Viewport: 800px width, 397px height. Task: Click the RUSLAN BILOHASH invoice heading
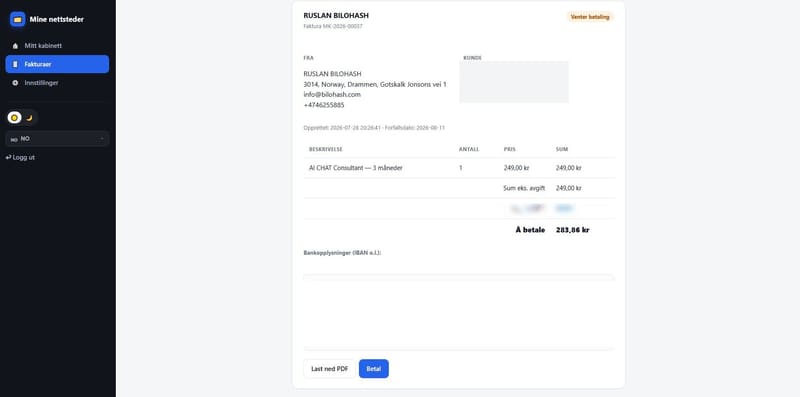tap(336, 16)
